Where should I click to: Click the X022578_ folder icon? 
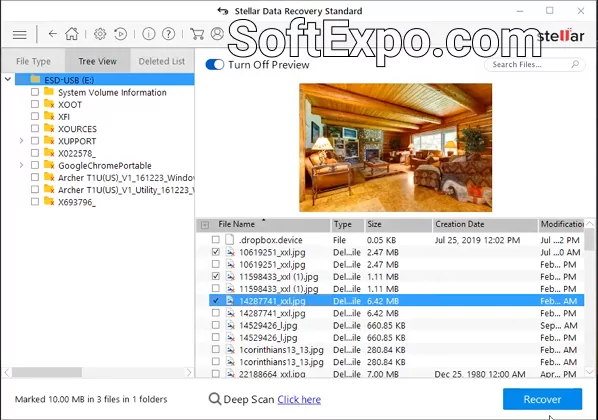pyautogui.click(x=49, y=153)
